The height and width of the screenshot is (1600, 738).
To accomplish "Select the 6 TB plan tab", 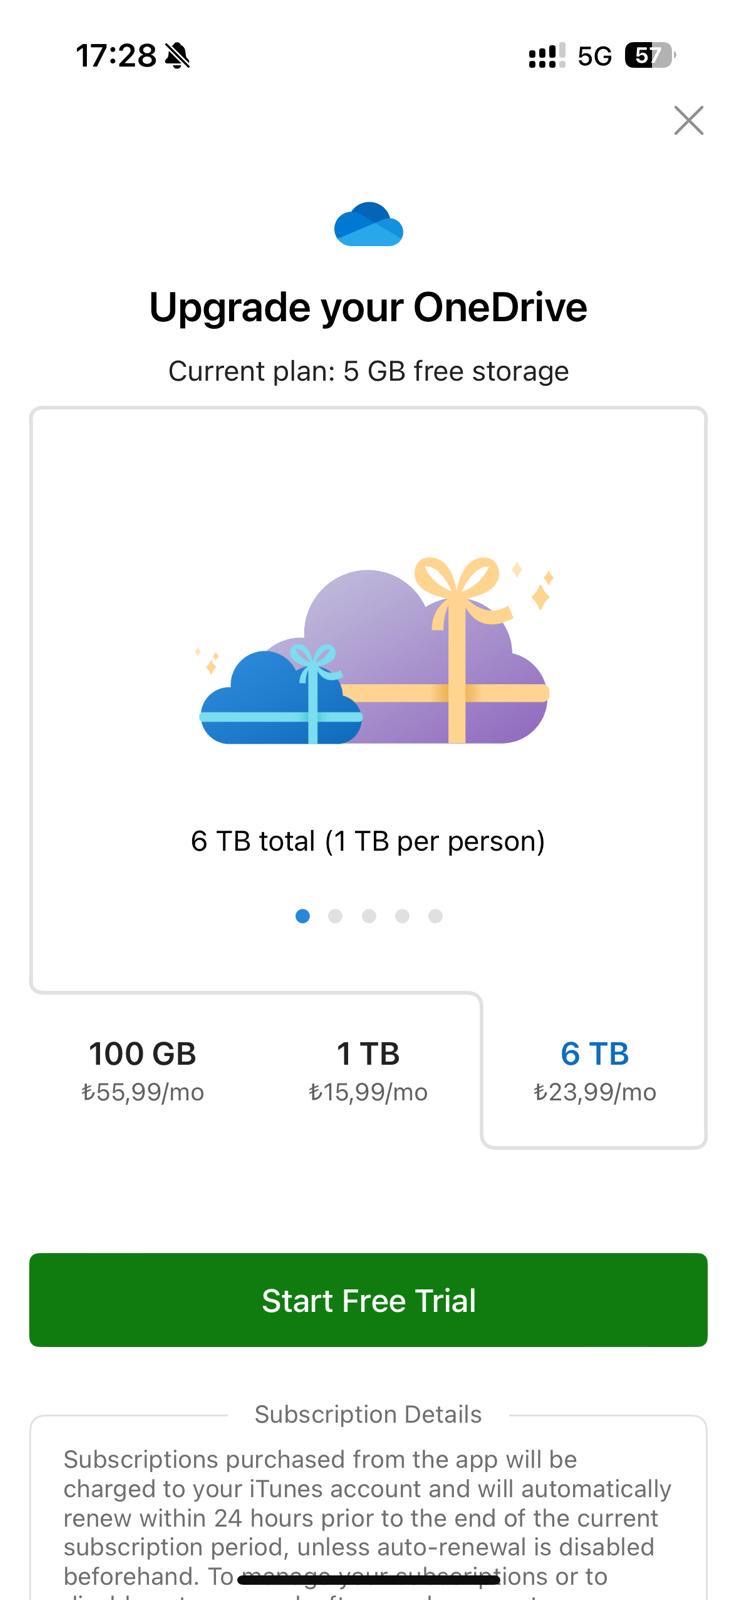I will [594, 1070].
